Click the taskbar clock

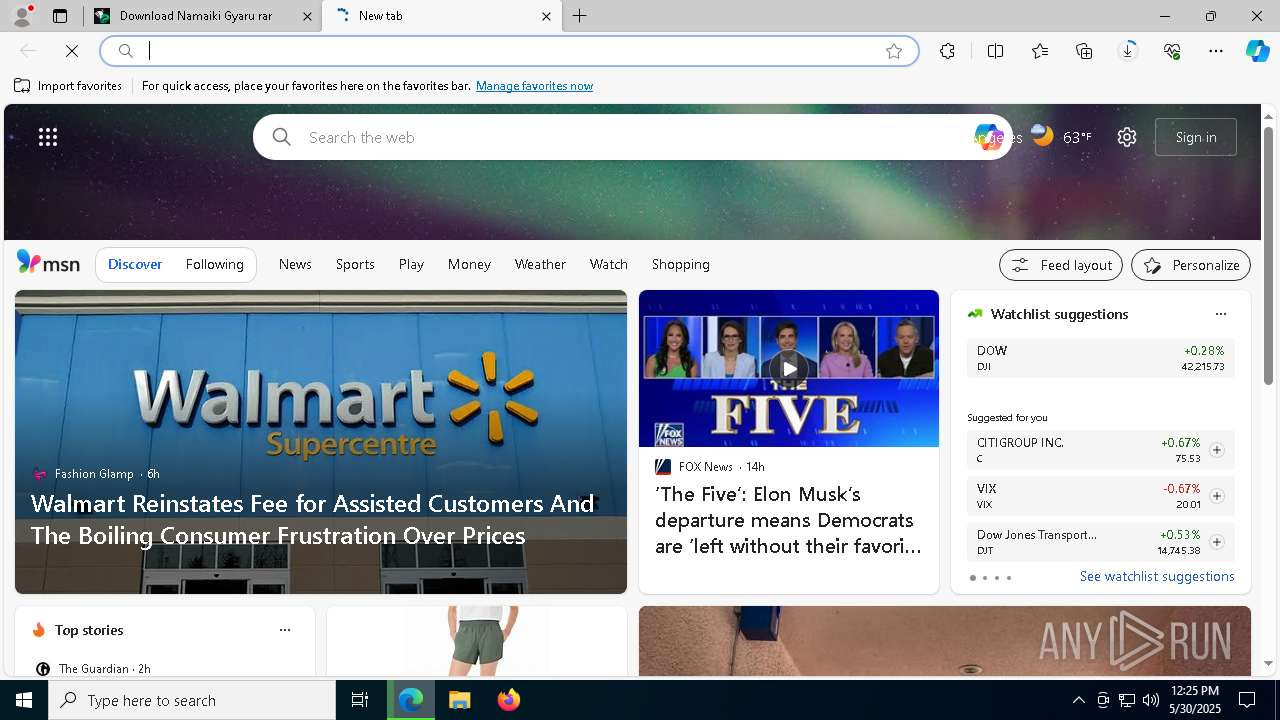pos(1194,700)
